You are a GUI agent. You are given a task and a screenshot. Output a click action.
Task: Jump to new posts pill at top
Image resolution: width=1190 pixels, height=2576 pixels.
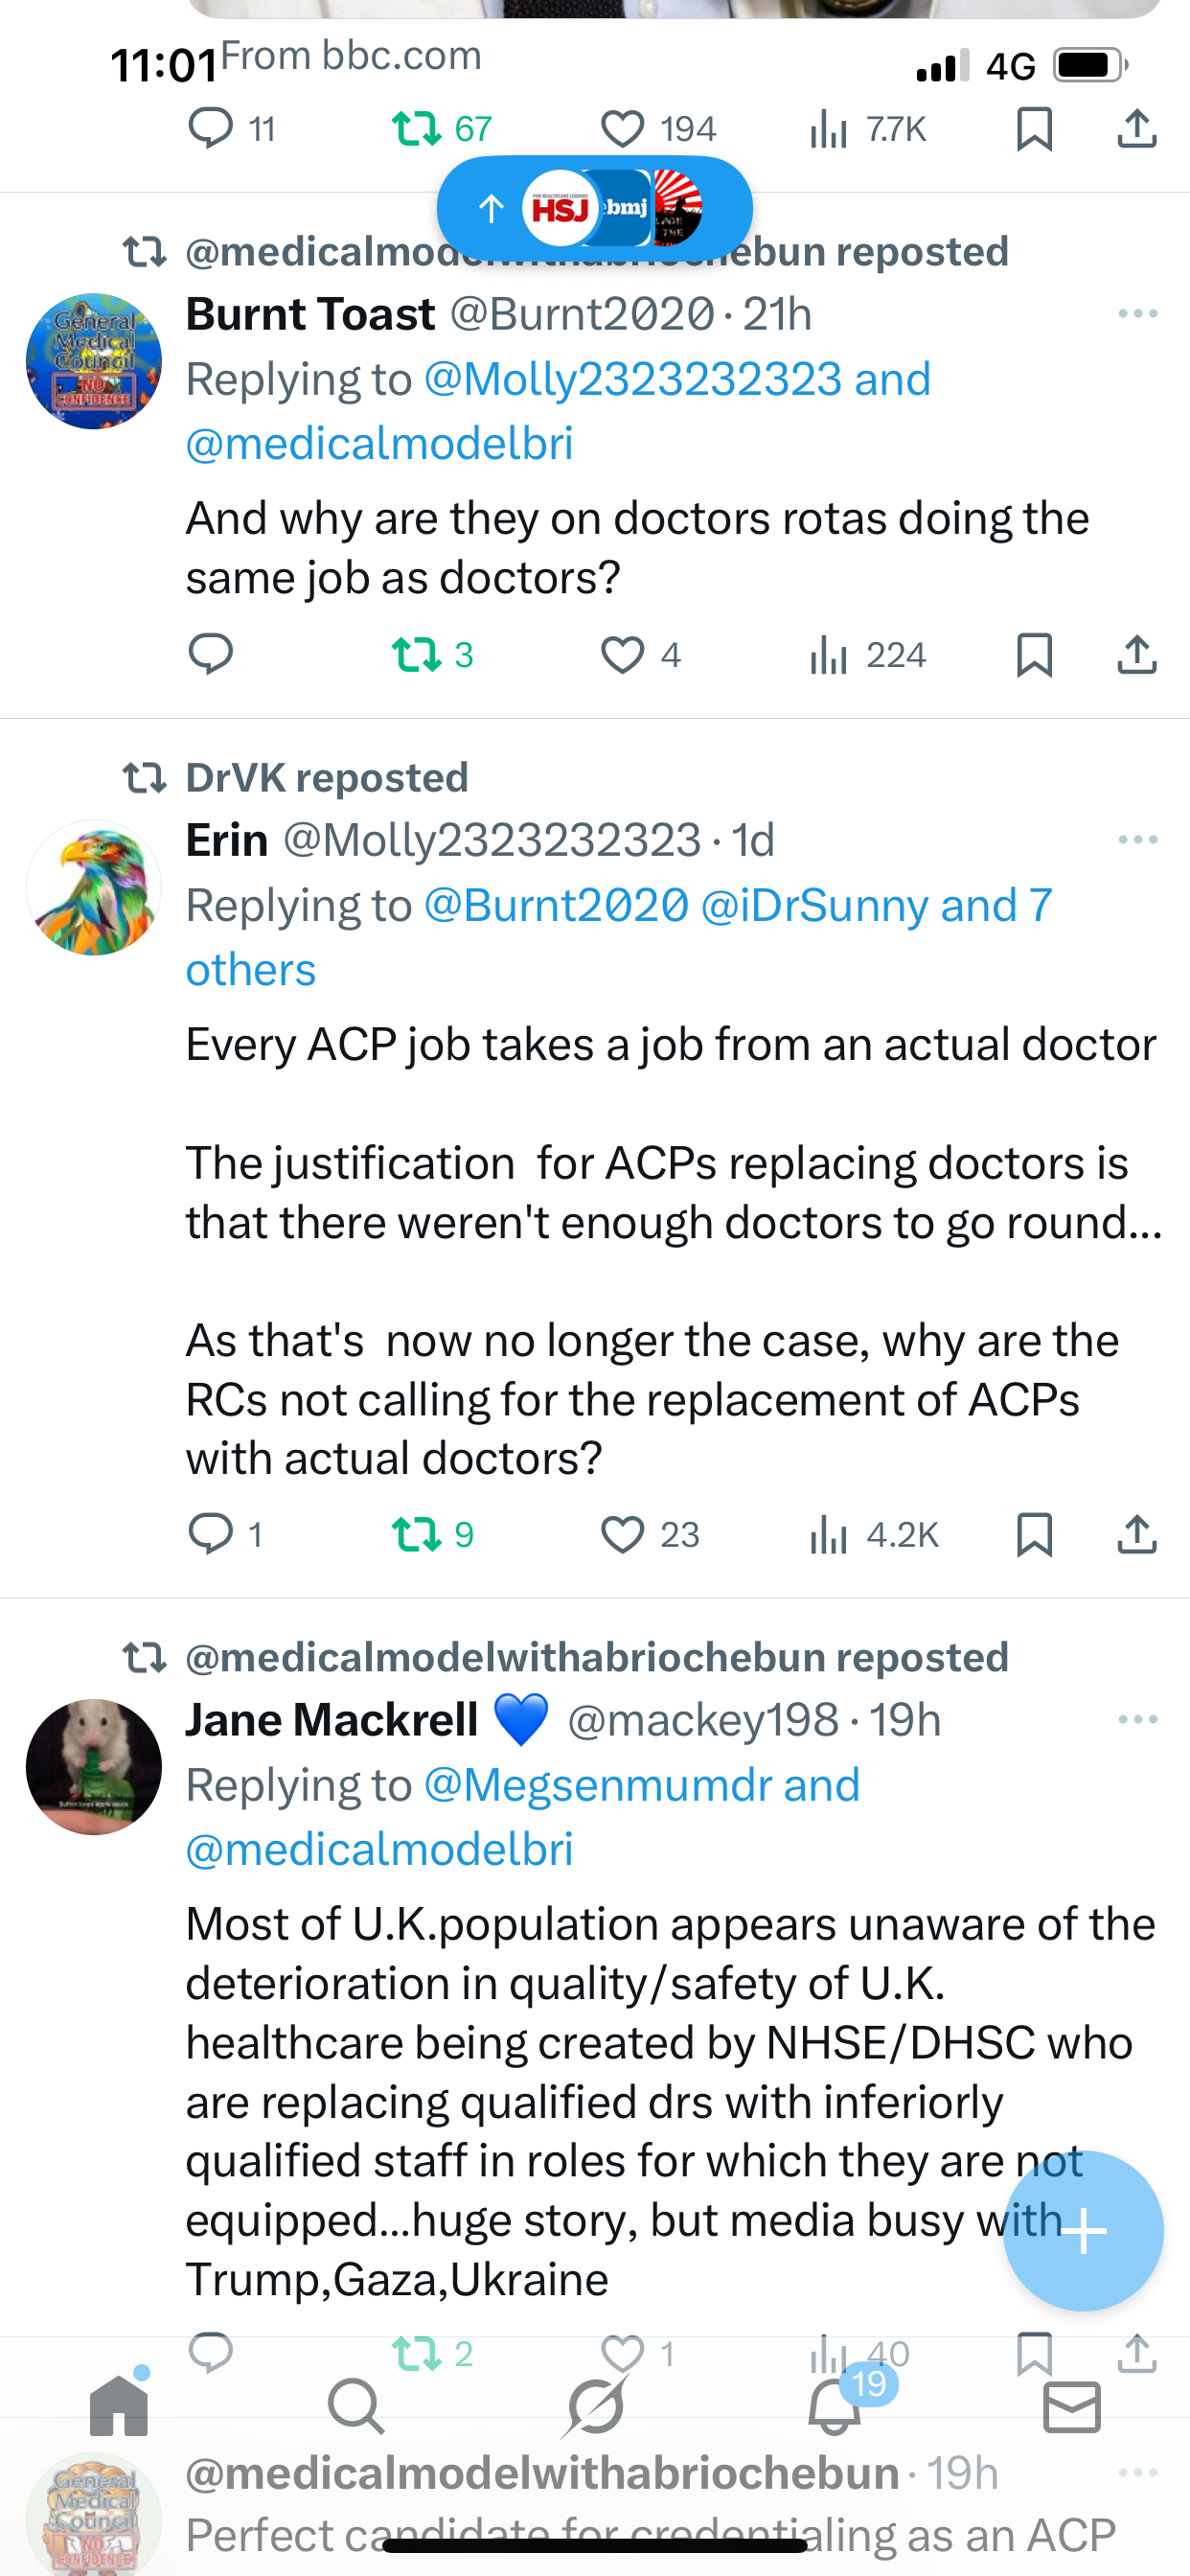[x=594, y=208]
